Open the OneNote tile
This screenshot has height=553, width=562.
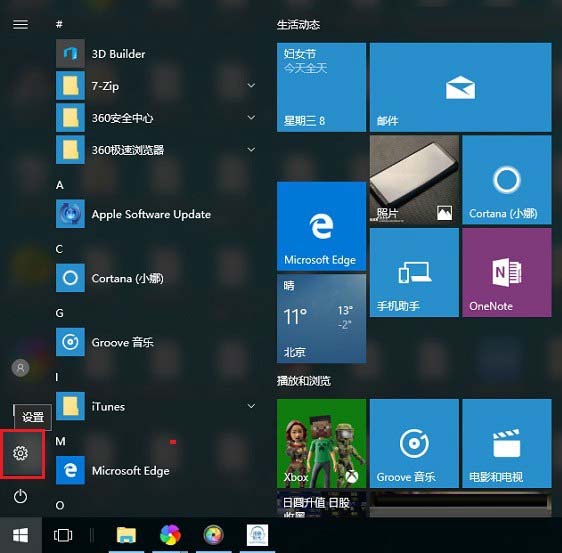tap(507, 272)
